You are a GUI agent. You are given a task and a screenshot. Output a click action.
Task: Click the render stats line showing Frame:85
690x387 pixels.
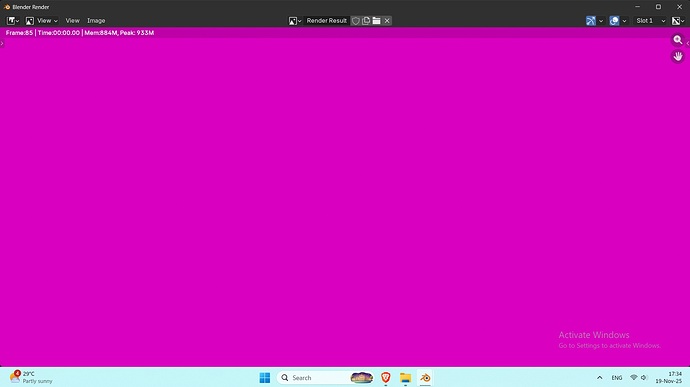click(x=80, y=33)
